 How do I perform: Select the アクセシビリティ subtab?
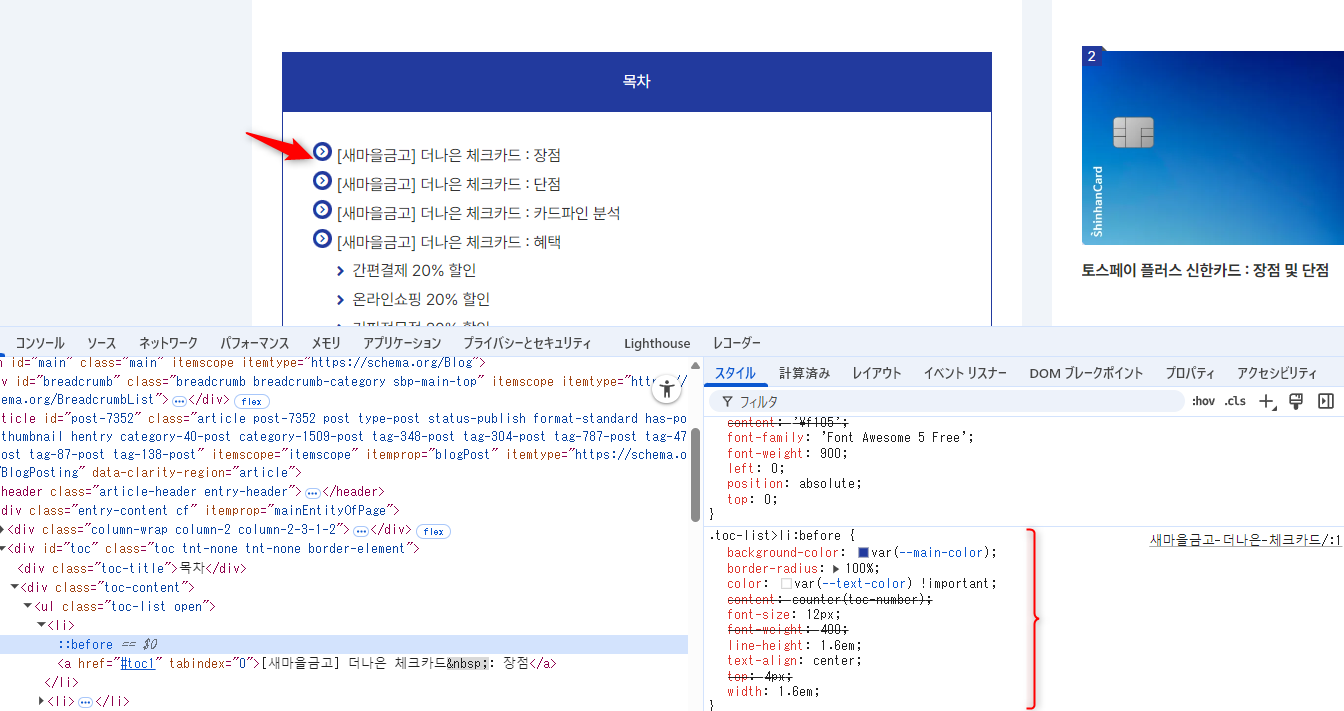1277,373
